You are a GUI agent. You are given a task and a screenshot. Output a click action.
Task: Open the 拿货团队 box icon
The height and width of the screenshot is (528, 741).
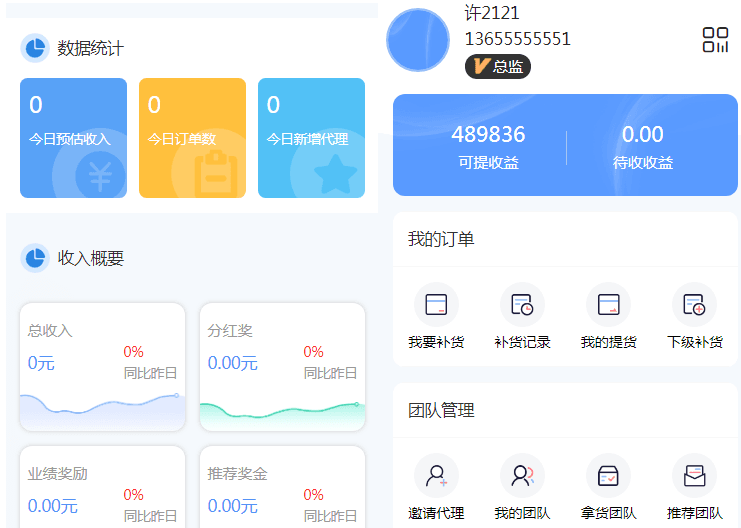[x=608, y=476]
